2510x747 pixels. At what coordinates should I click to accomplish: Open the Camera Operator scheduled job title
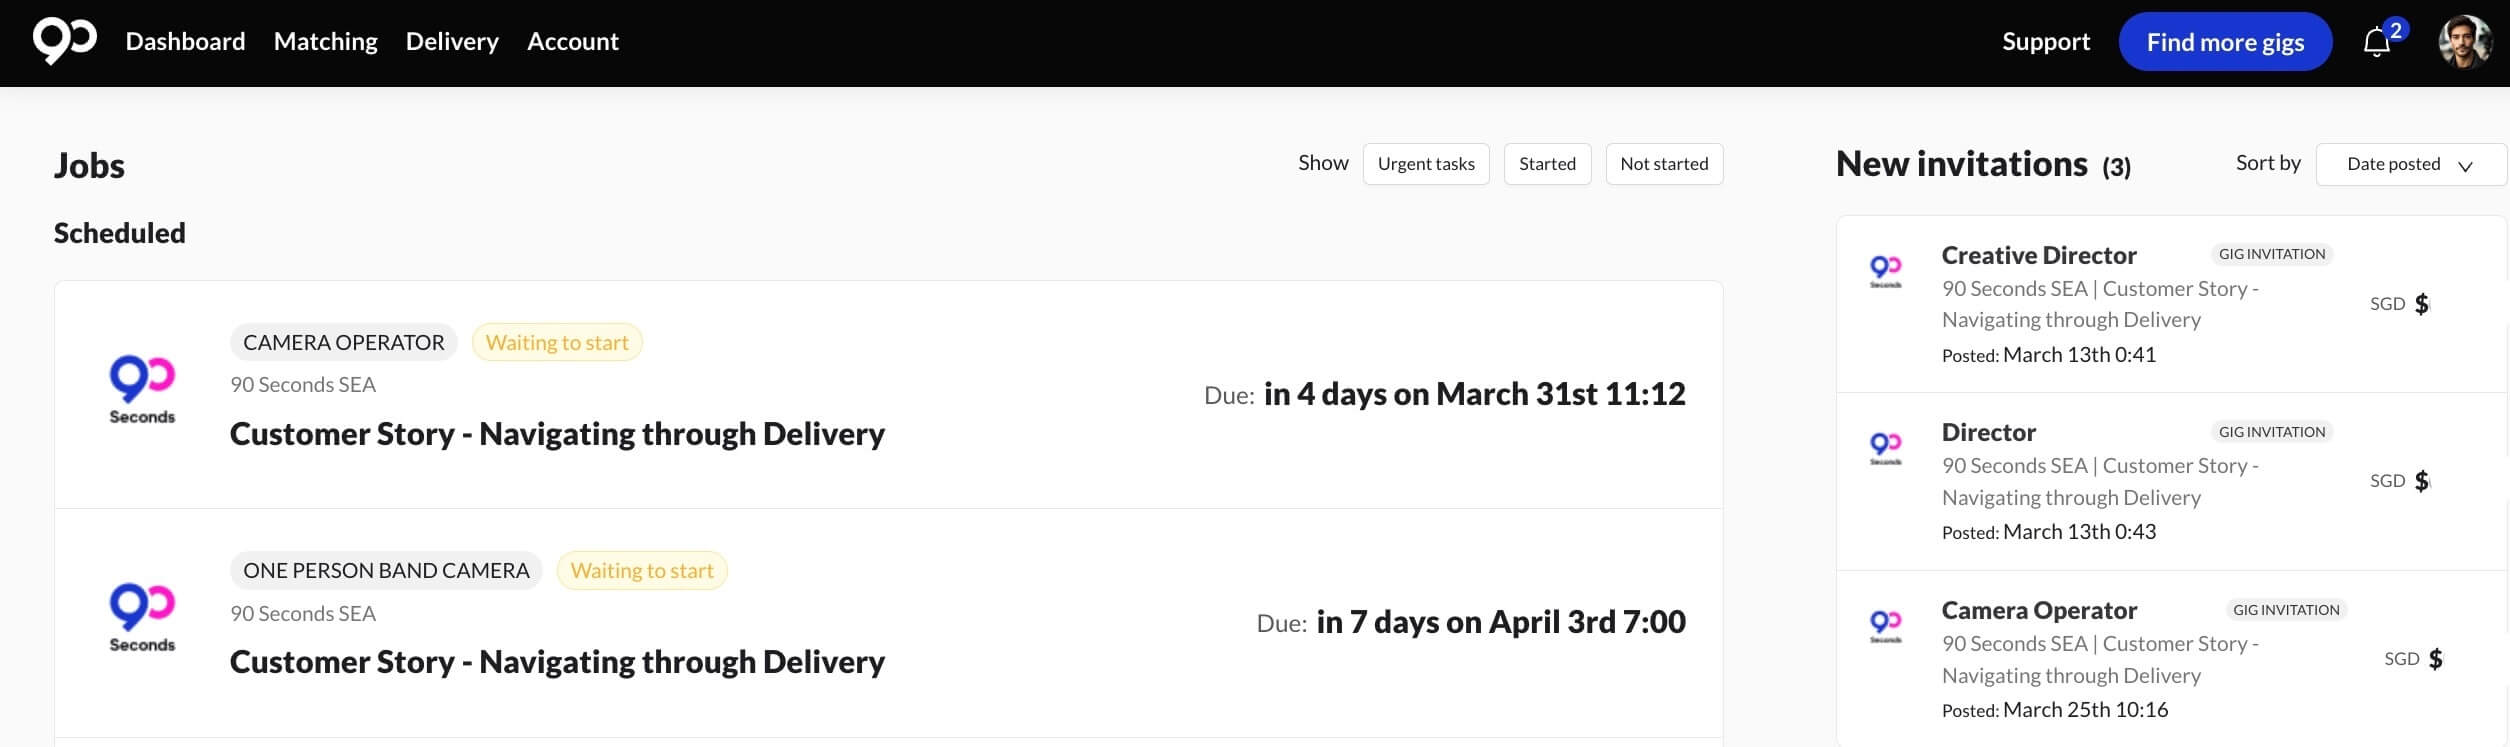(x=557, y=434)
